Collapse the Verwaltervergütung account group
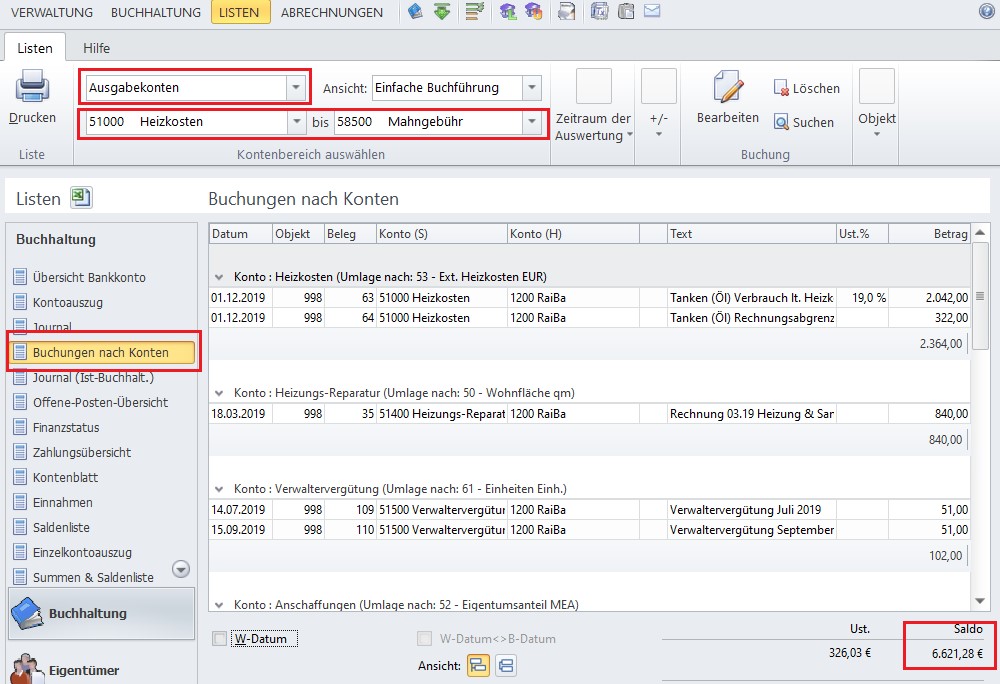This screenshot has width=1000, height=684. coord(218,490)
